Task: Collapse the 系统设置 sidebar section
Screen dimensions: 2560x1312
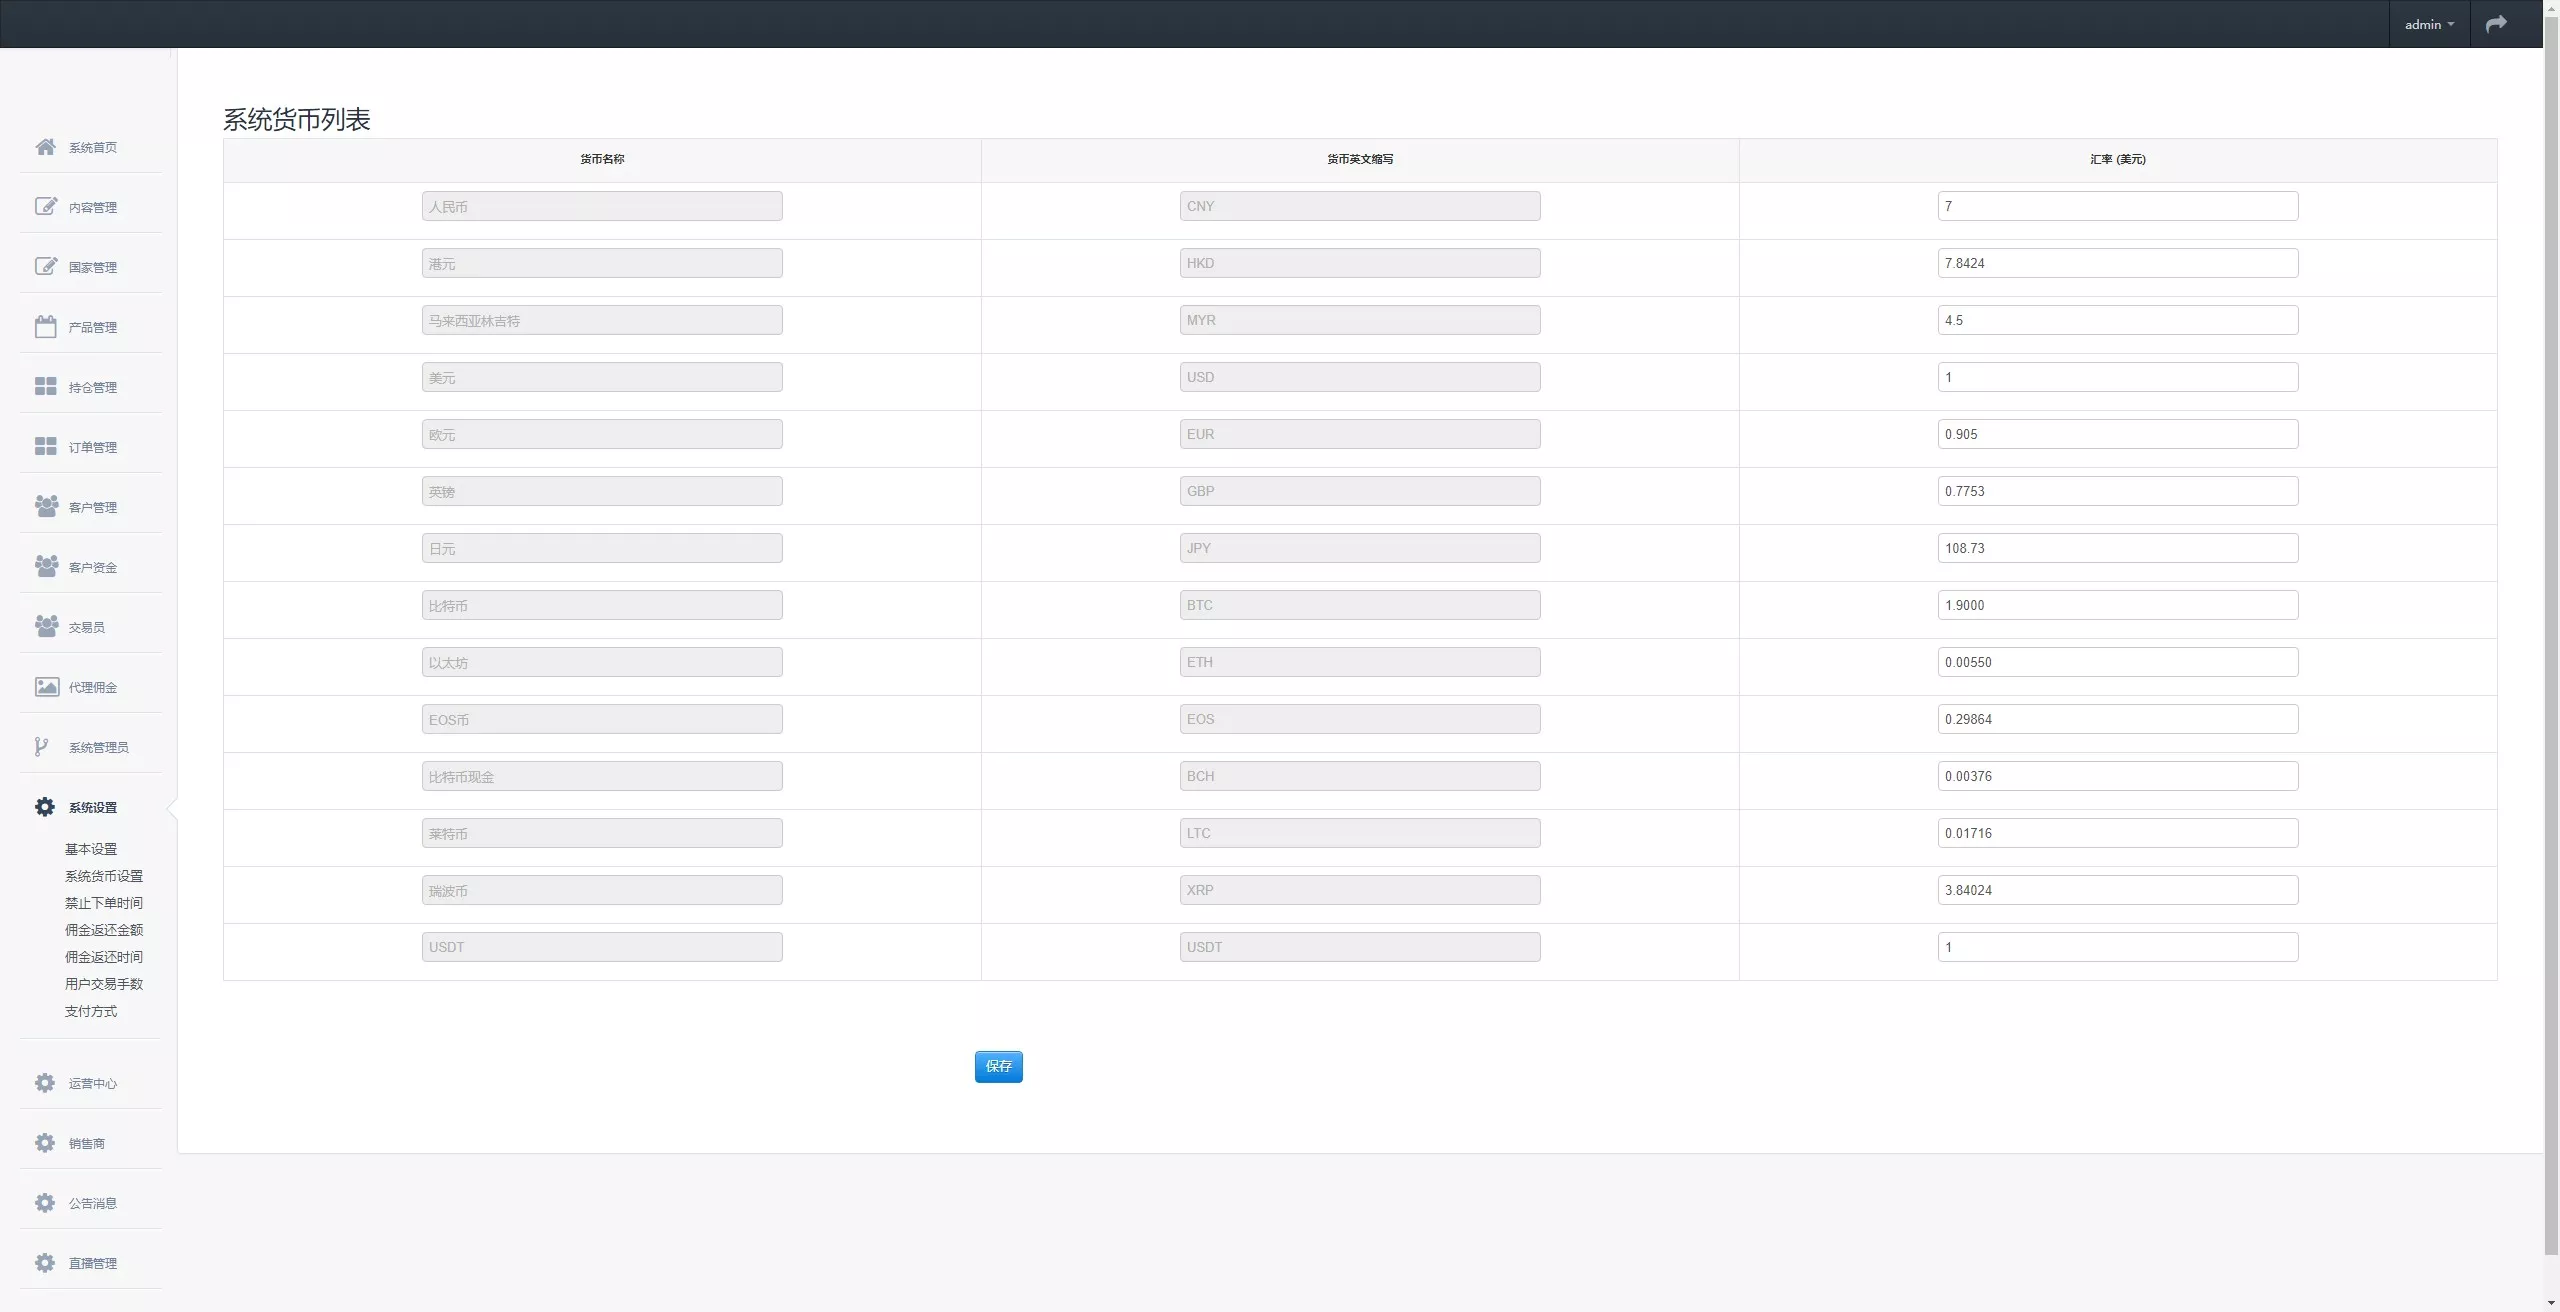Action: tap(92, 807)
